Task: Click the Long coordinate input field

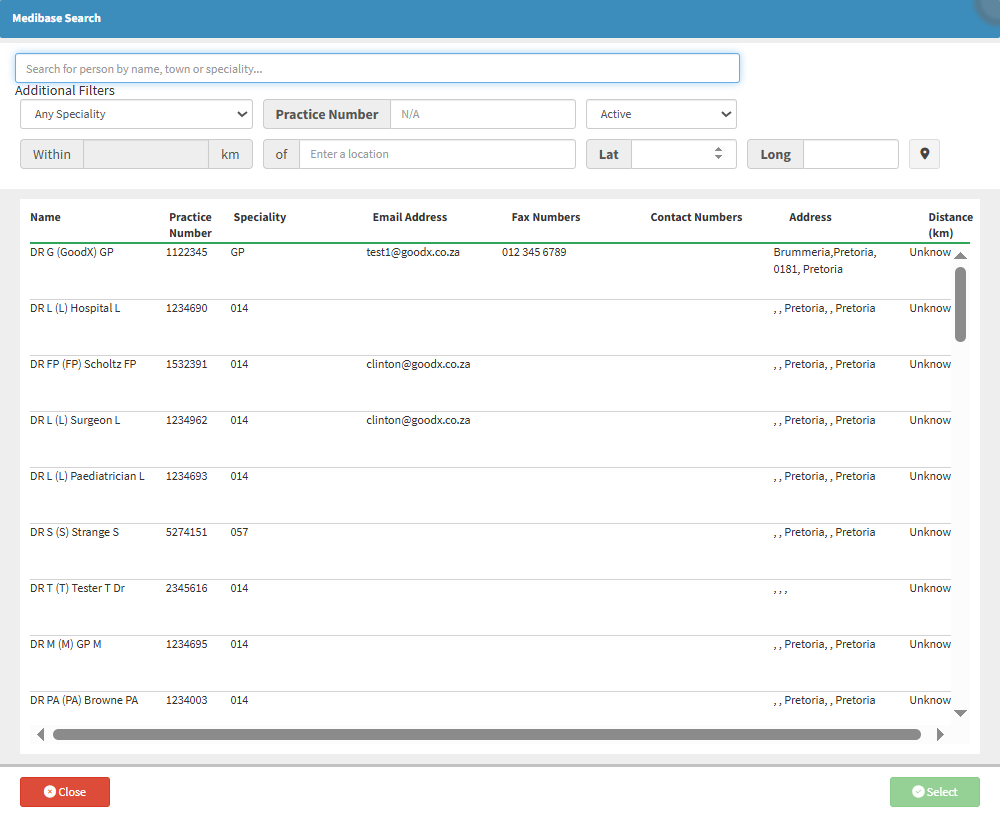Action: tap(850, 154)
